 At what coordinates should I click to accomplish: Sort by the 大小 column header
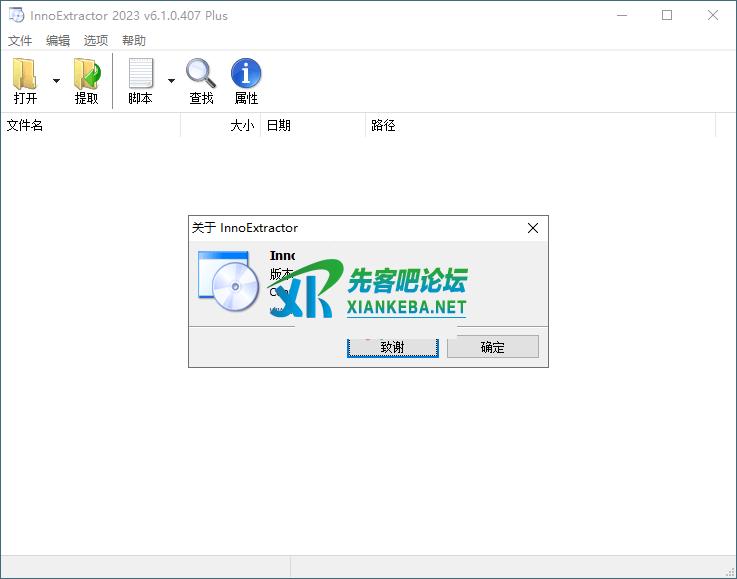point(220,125)
